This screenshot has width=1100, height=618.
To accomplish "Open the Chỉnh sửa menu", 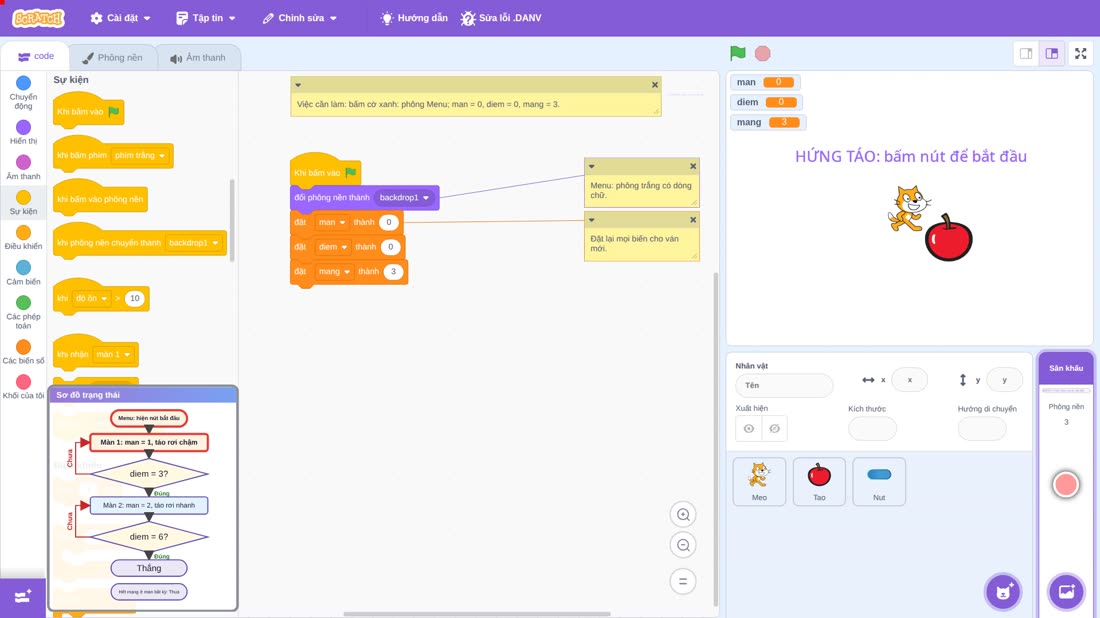I will pos(300,18).
